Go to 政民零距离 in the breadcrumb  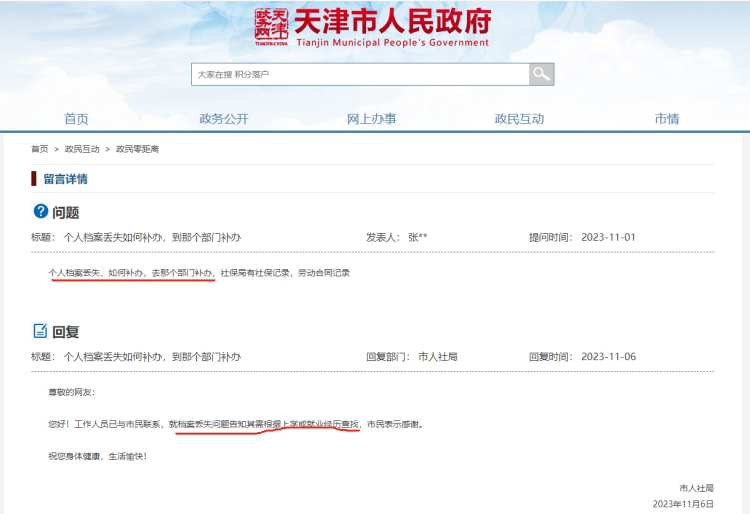(137, 149)
